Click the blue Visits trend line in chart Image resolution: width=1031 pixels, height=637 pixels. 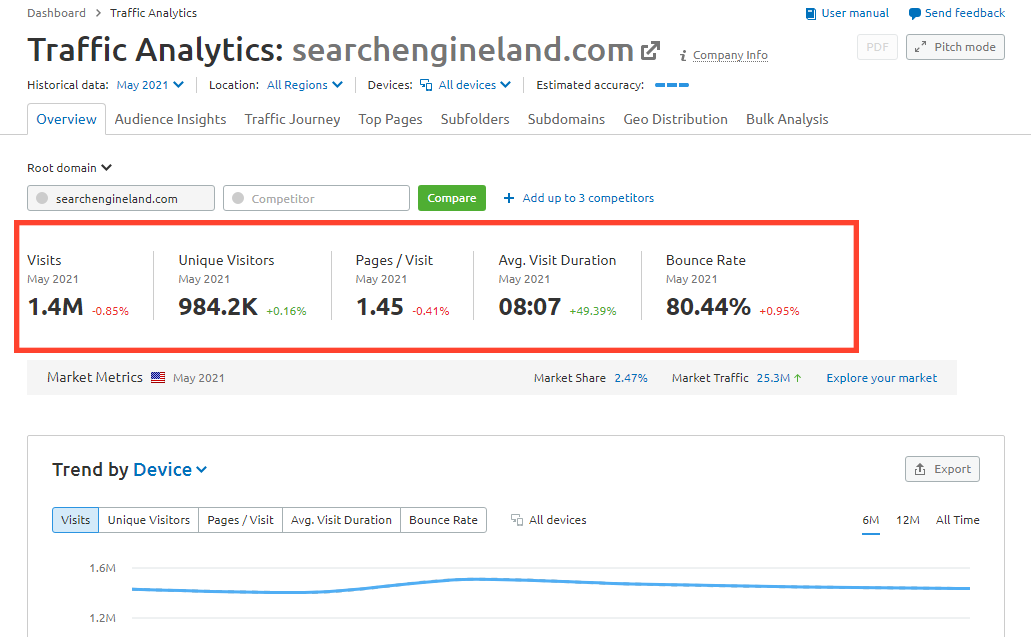point(551,584)
